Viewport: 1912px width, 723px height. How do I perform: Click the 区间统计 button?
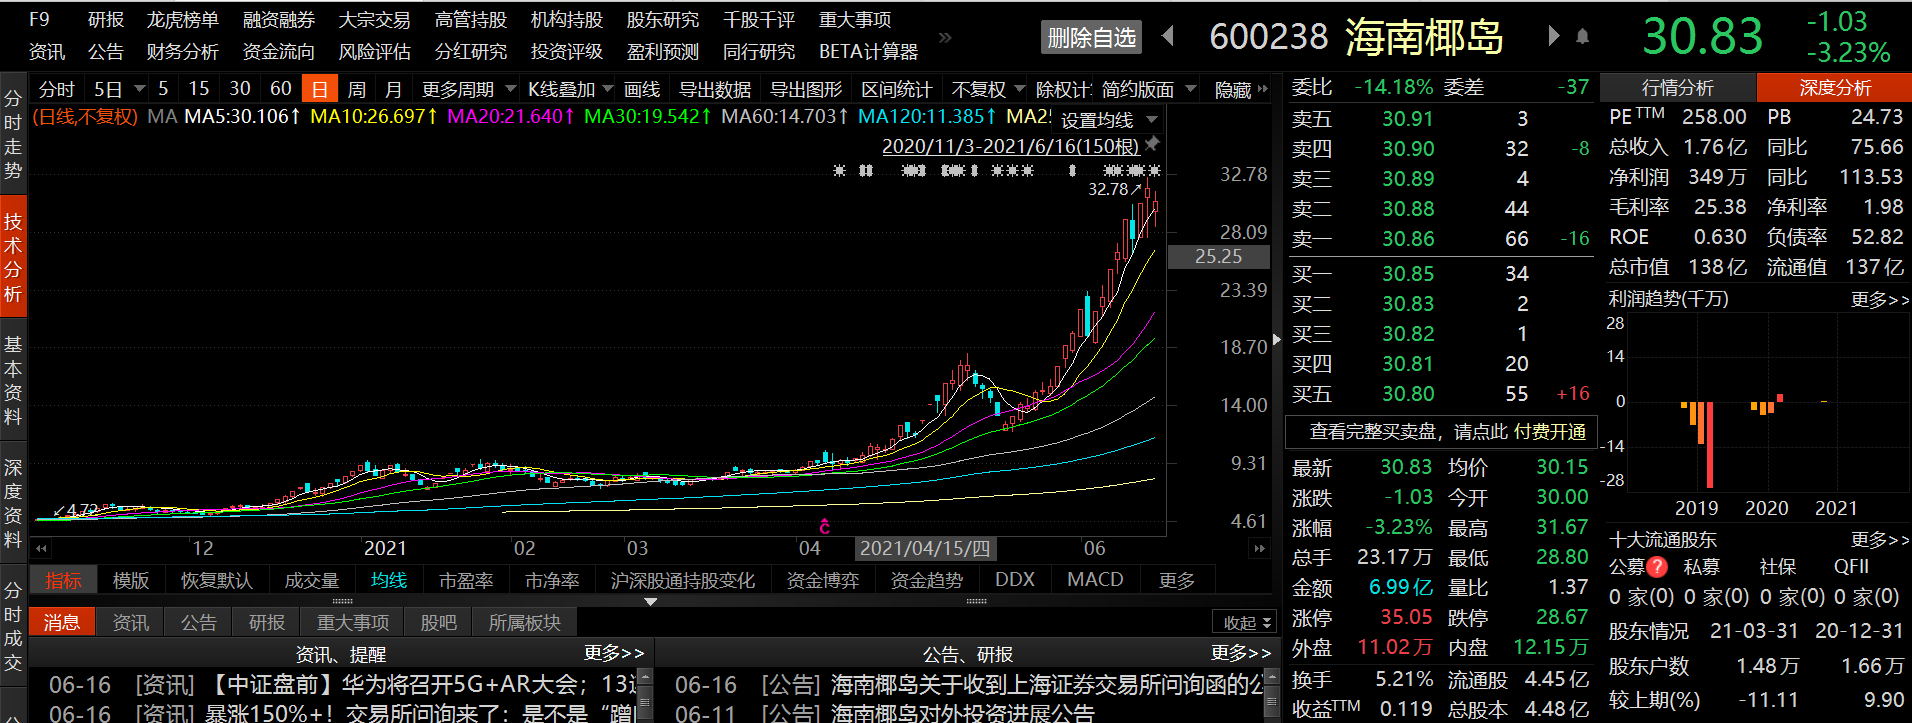coord(897,90)
